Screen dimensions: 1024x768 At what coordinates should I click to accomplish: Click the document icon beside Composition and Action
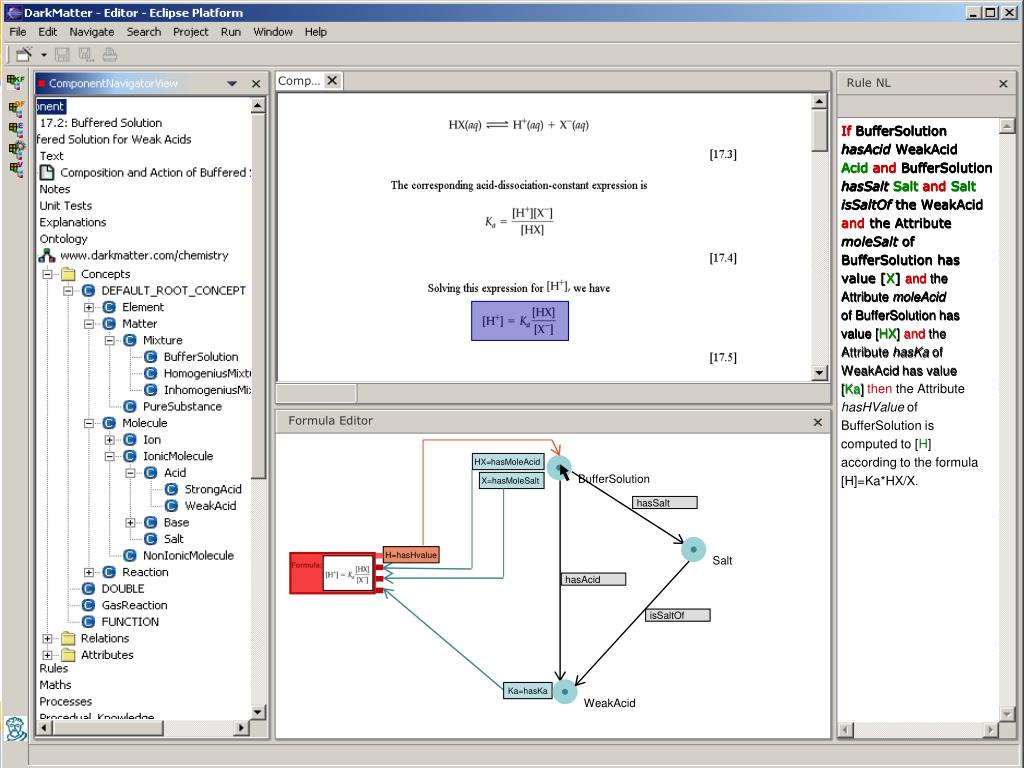click(x=47, y=172)
